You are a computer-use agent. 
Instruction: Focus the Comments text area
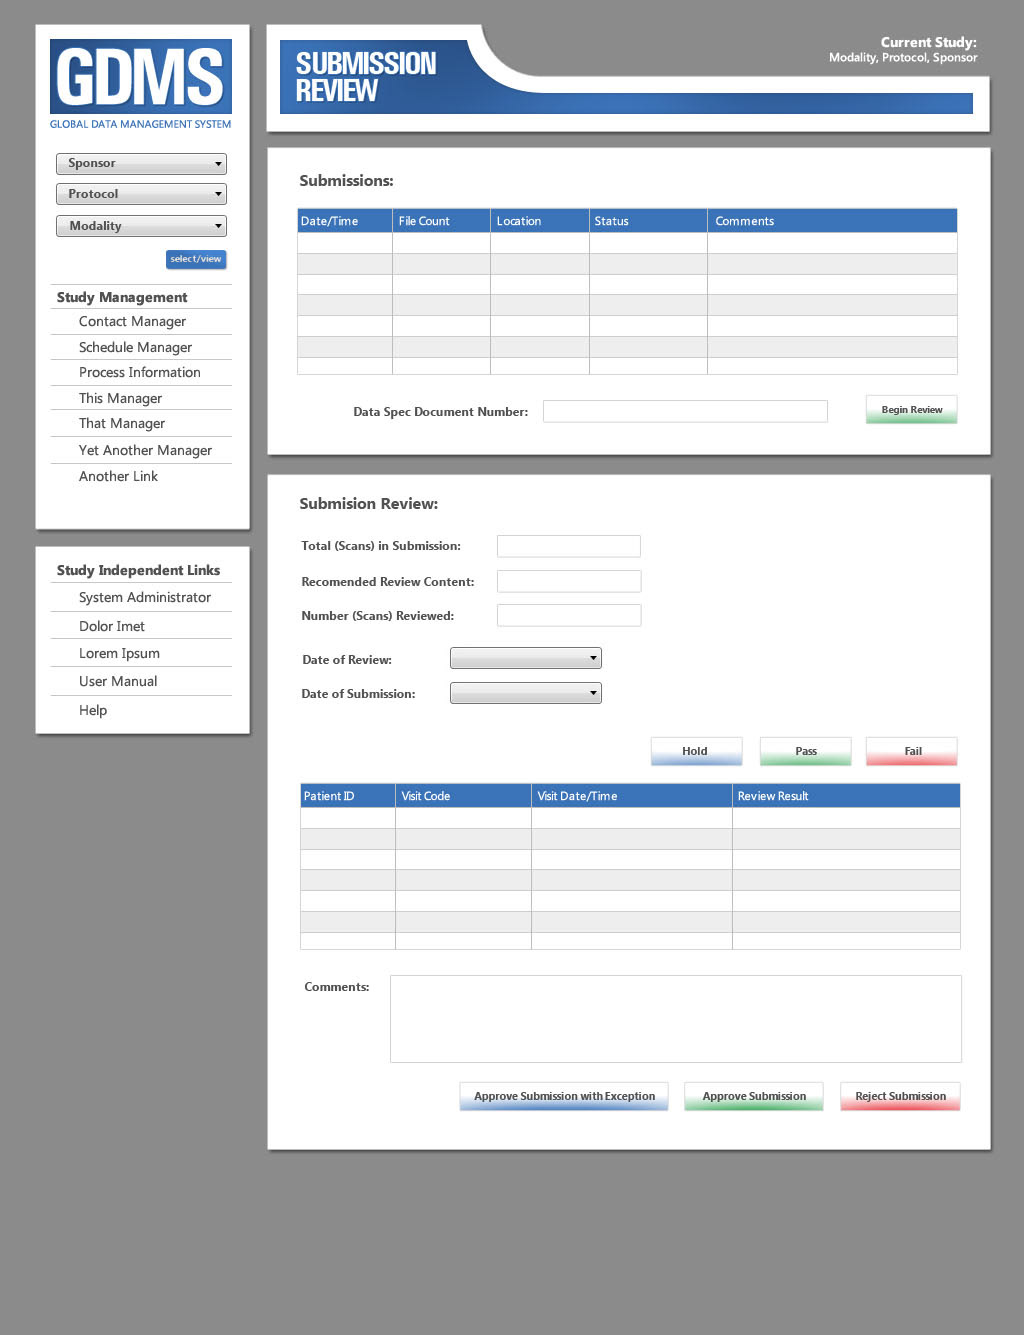coord(676,1019)
